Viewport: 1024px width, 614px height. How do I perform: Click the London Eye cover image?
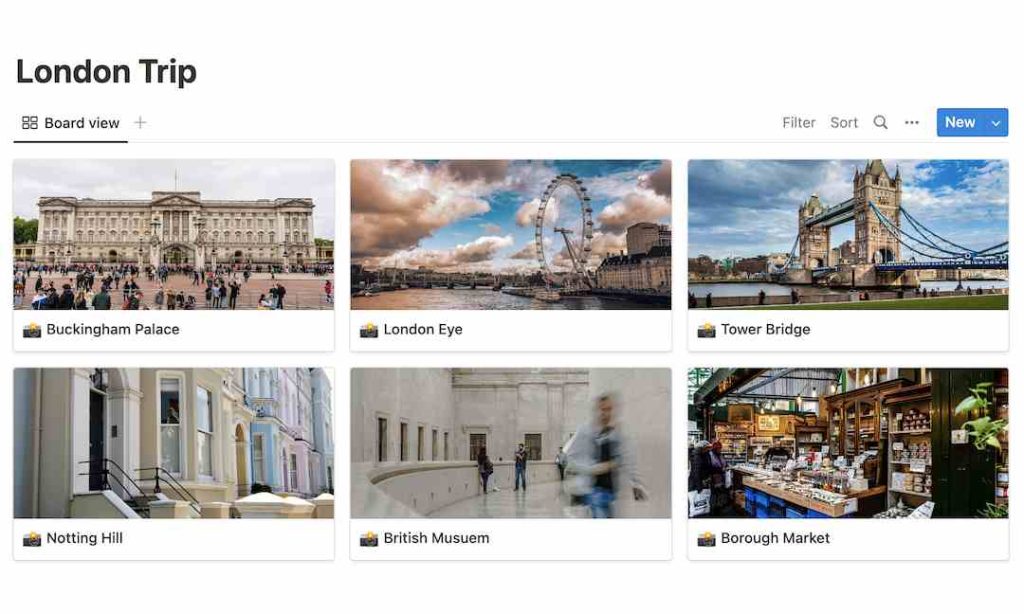pos(510,235)
